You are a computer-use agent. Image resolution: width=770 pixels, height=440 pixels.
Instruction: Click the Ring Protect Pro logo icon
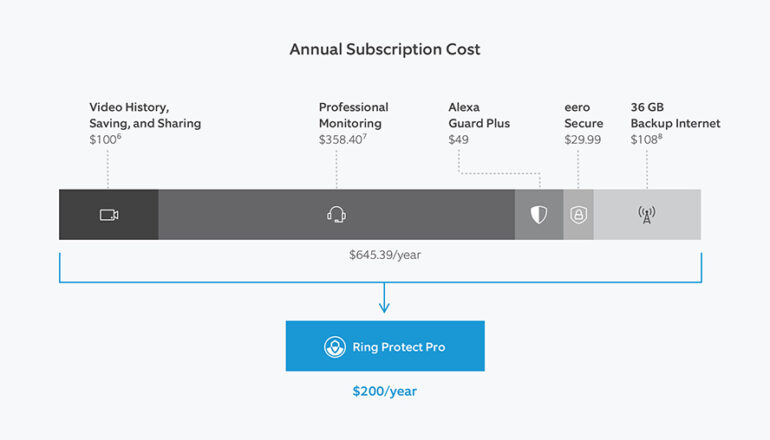tap(334, 347)
